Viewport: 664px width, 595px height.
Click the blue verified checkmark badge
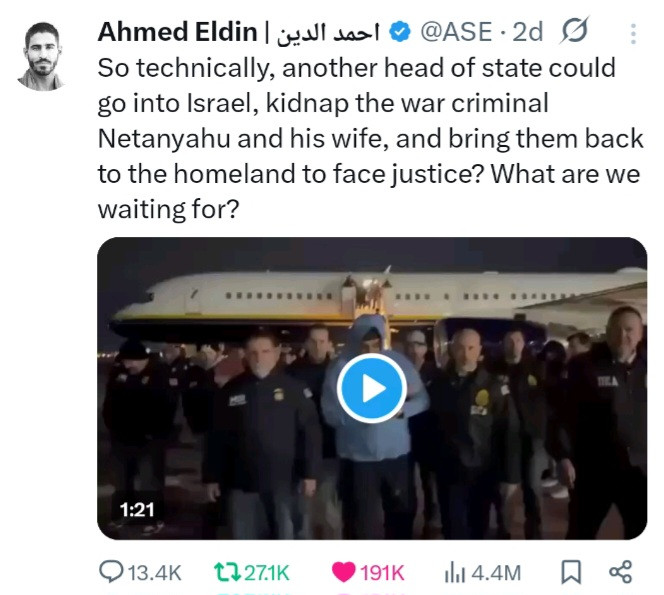(400, 32)
